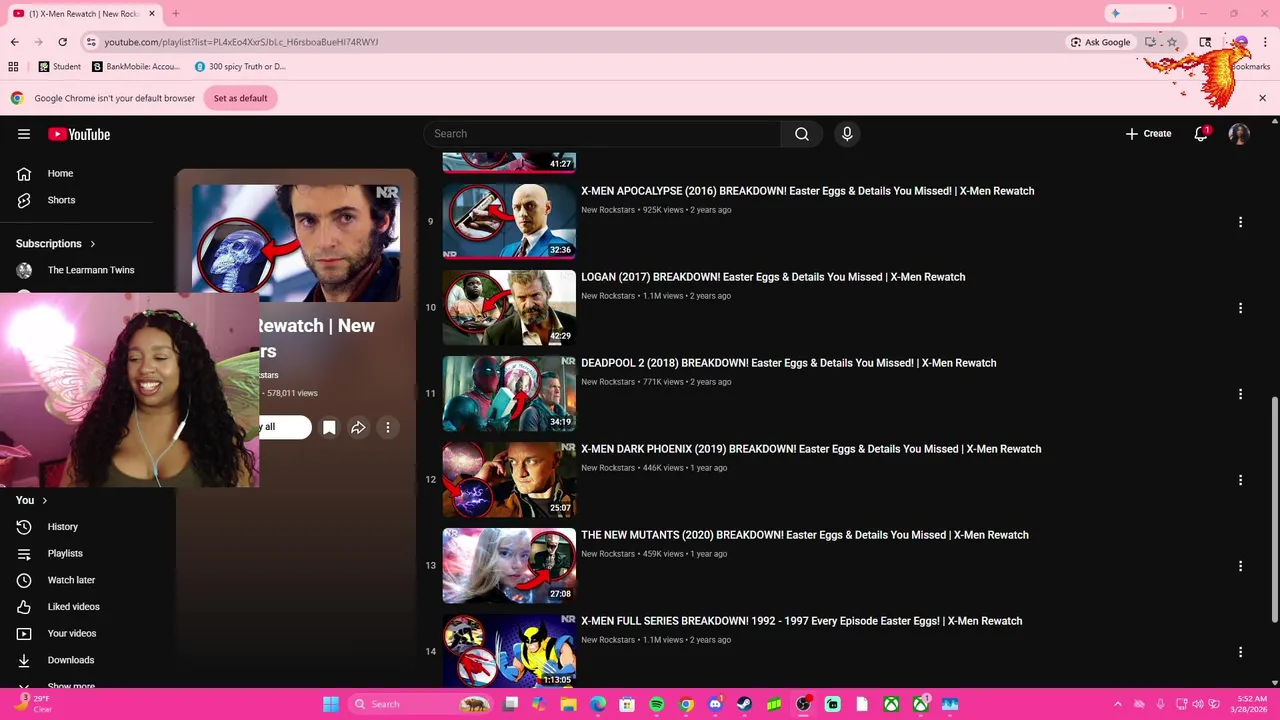Screen dimensions: 1280x720
Task: Reload the page in Chrome
Action: [62, 42]
